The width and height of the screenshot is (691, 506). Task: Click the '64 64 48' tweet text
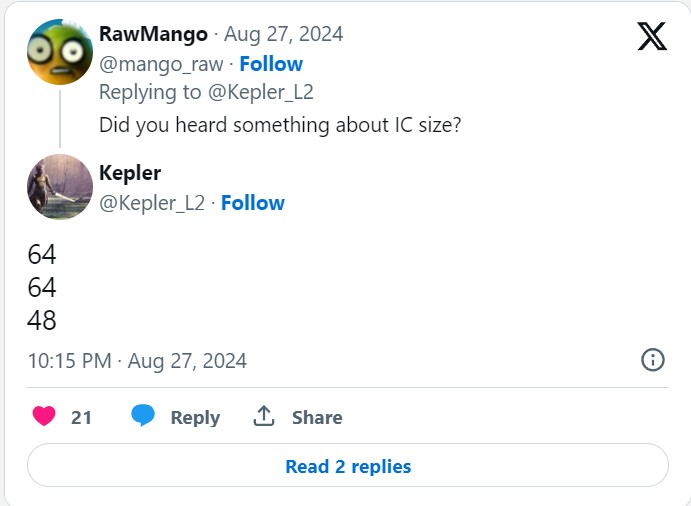(42, 287)
